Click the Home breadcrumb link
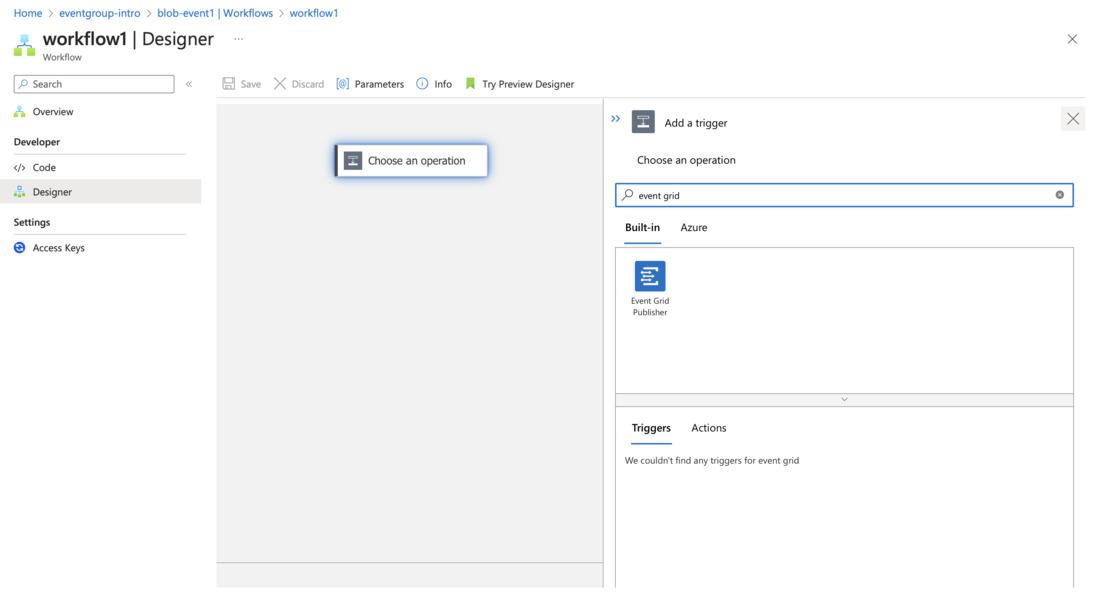 [28, 13]
